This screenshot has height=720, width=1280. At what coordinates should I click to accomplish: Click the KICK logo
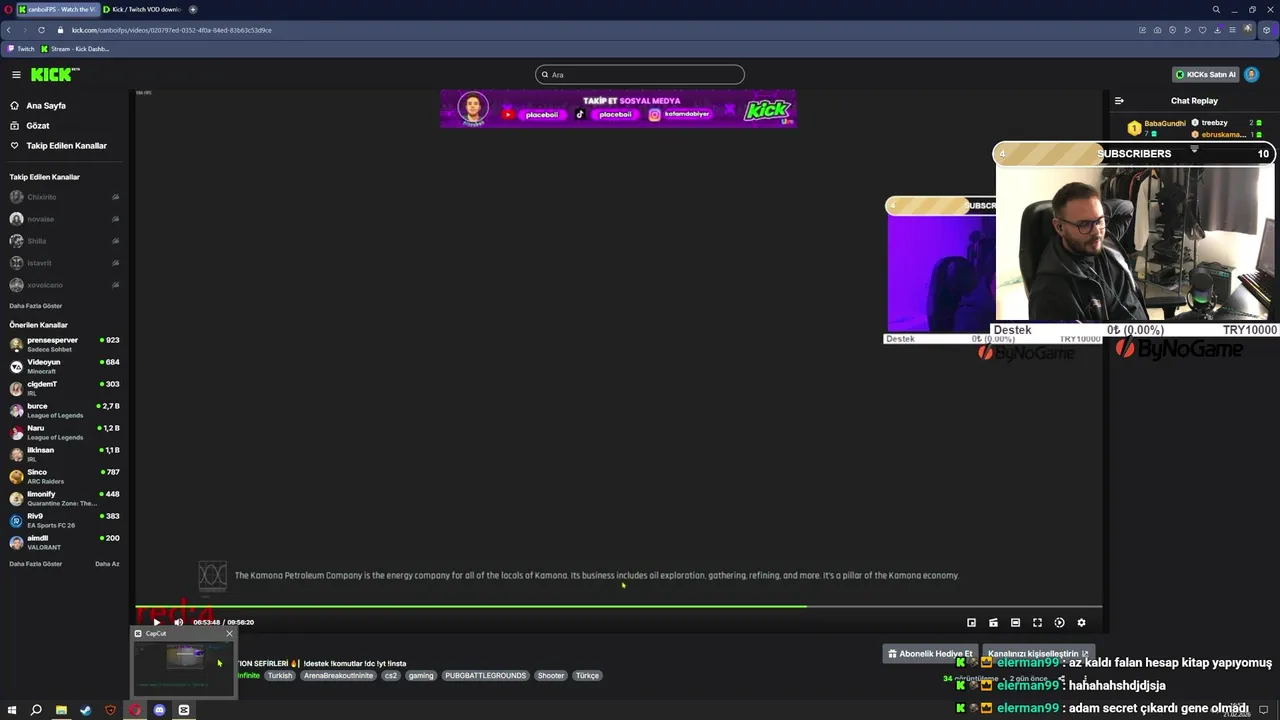tap(54, 75)
